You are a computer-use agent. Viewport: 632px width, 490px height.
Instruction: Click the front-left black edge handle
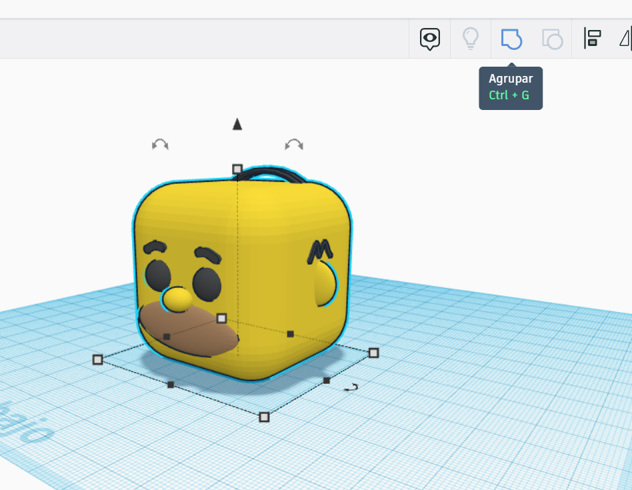pos(170,385)
